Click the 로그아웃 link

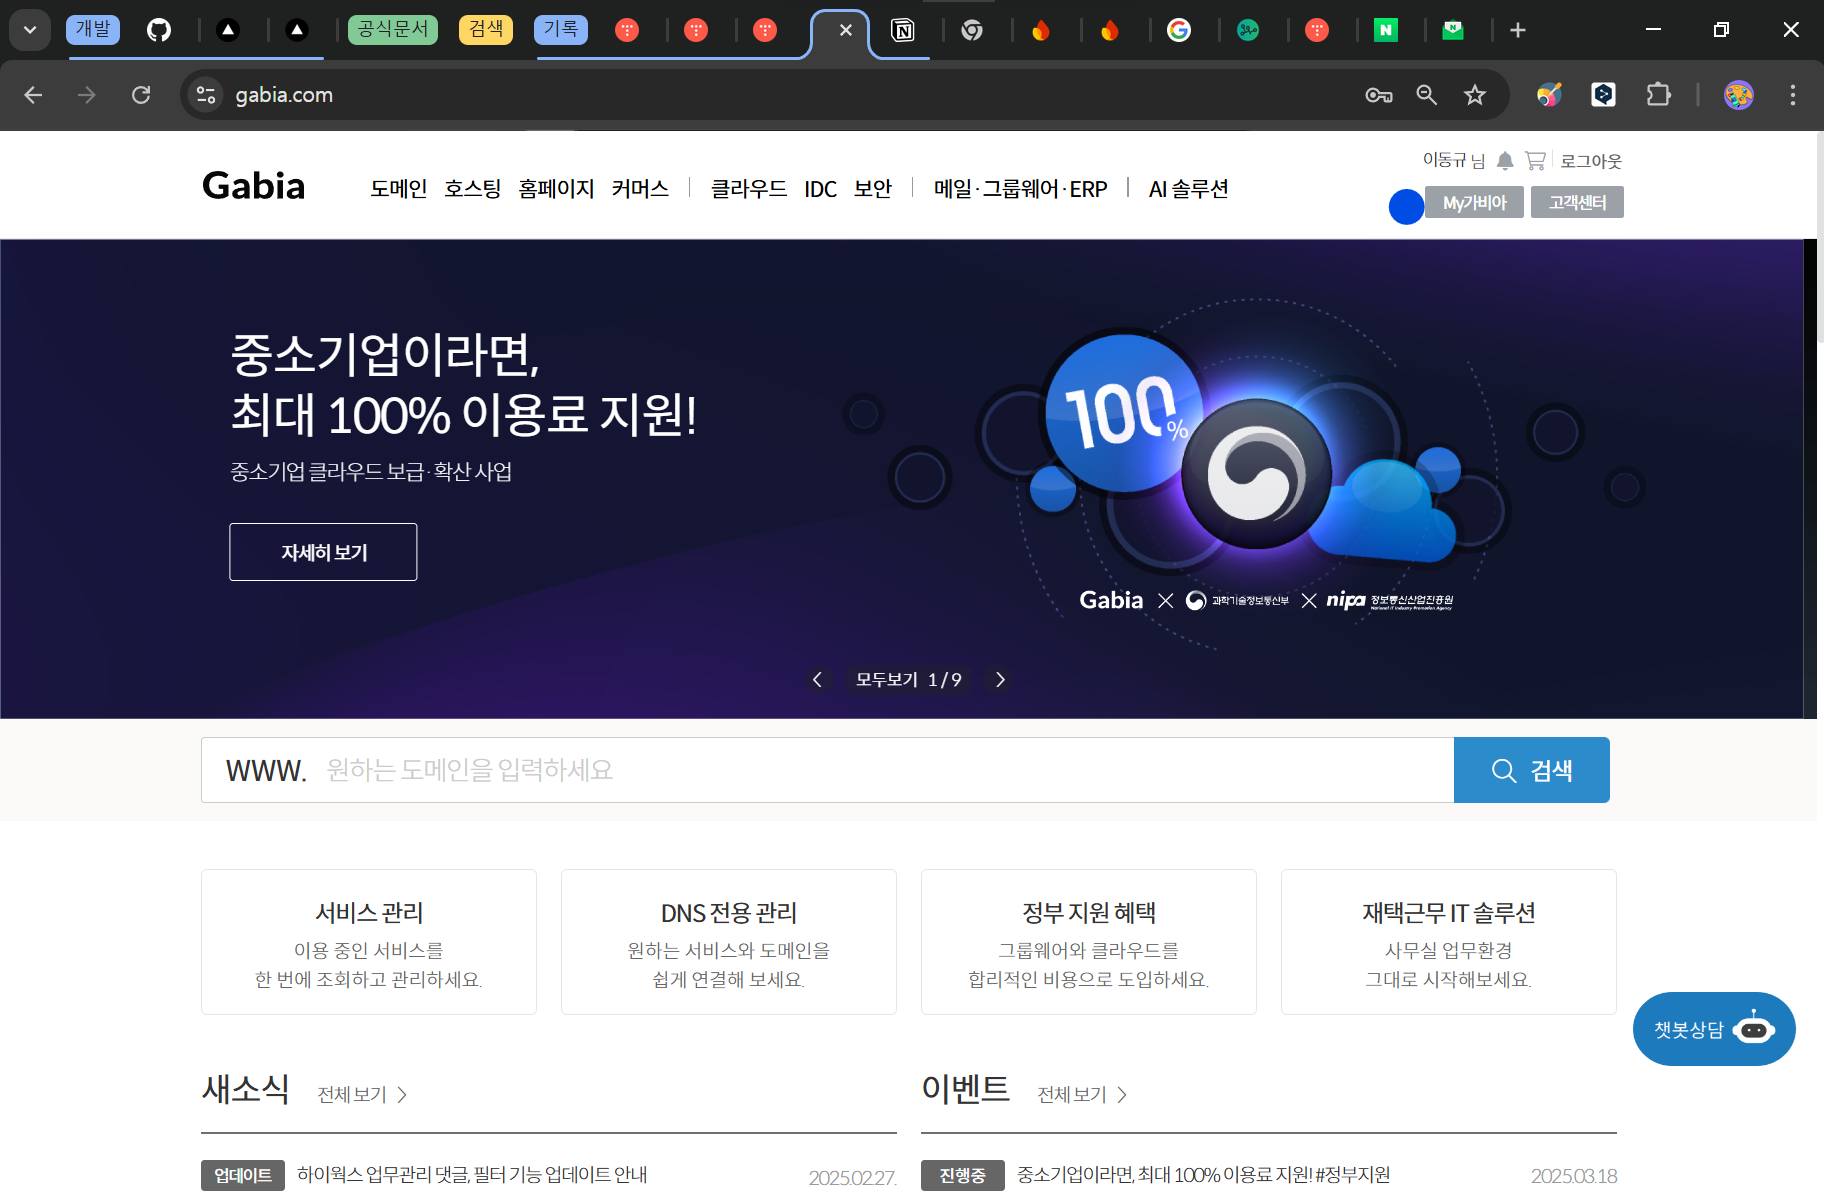click(1591, 161)
